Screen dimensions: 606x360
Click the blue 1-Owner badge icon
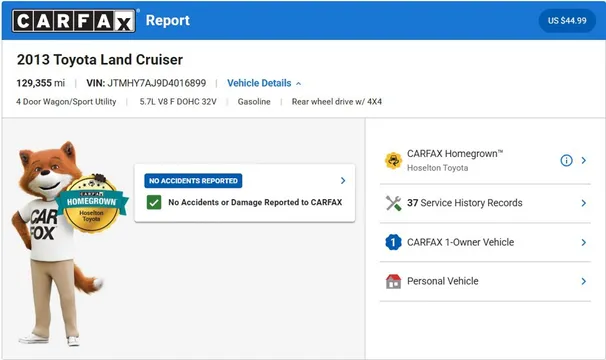pos(393,242)
